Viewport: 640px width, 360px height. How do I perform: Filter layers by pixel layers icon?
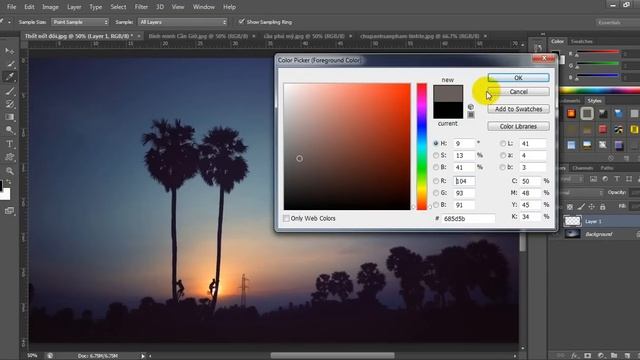(x=593, y=179)
